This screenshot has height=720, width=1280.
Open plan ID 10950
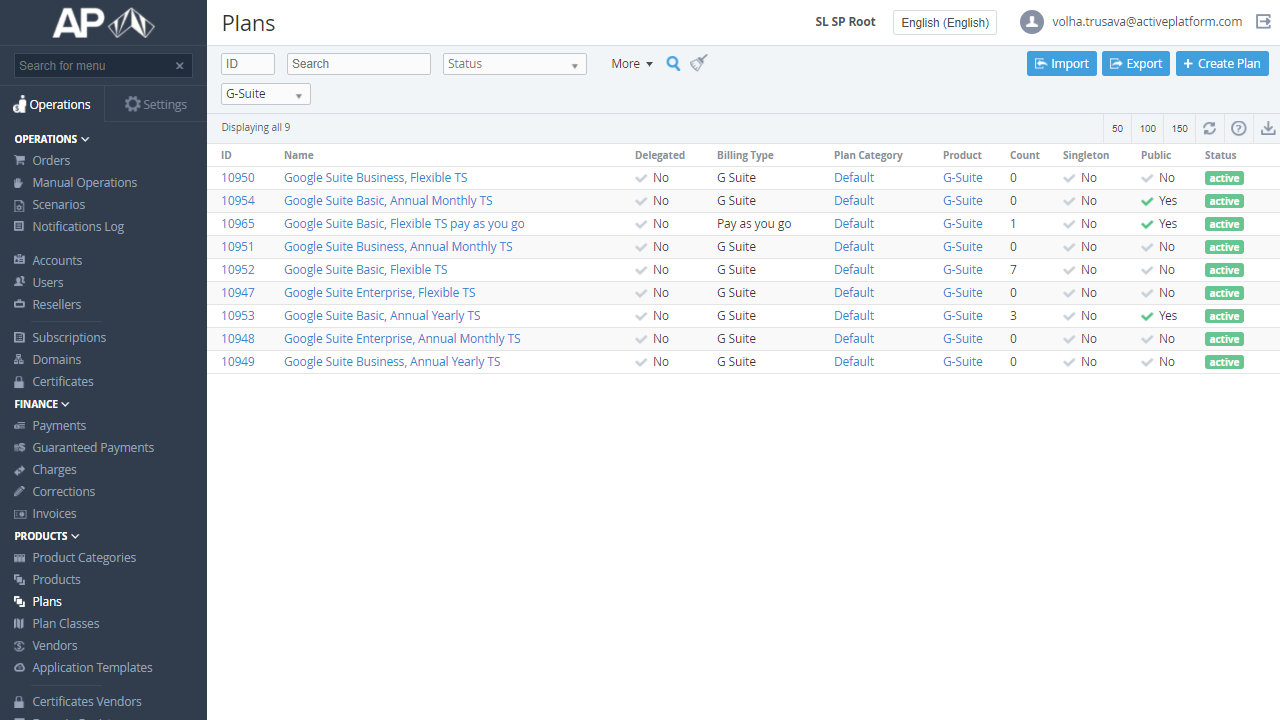238,178
